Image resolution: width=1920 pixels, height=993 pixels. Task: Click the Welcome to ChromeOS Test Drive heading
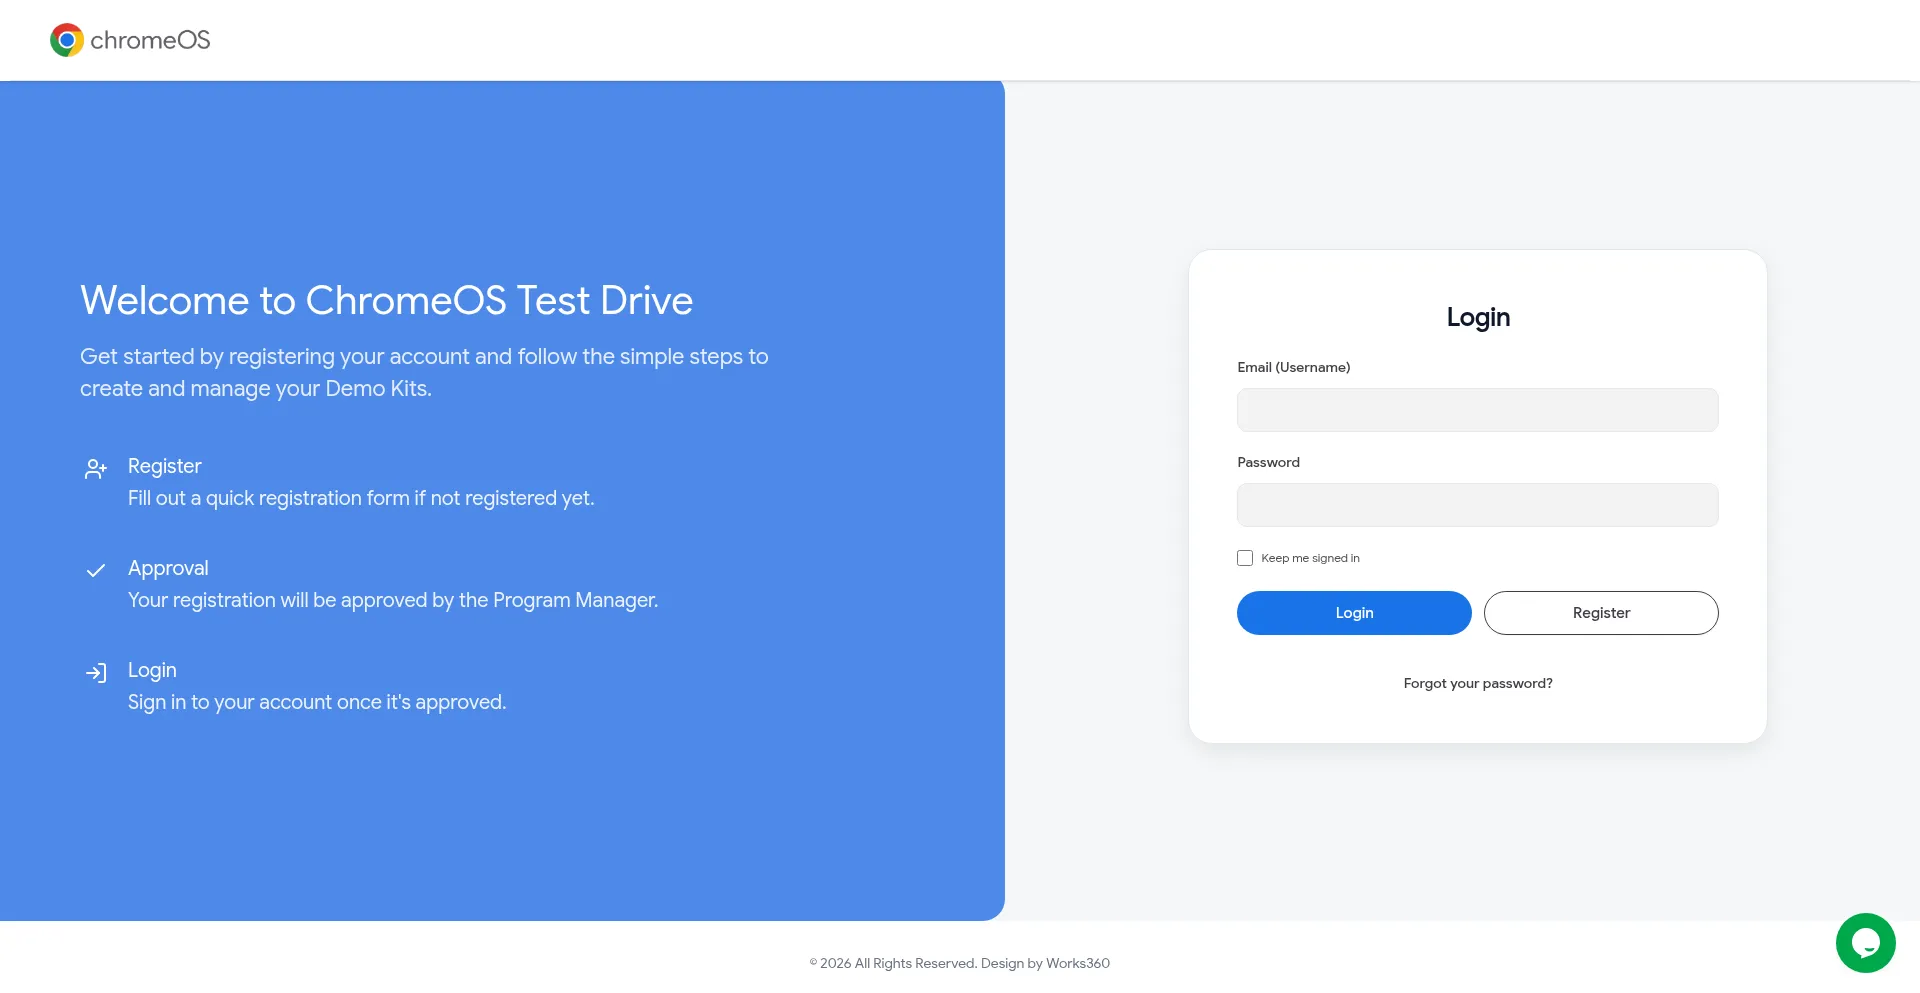[386, 300]
